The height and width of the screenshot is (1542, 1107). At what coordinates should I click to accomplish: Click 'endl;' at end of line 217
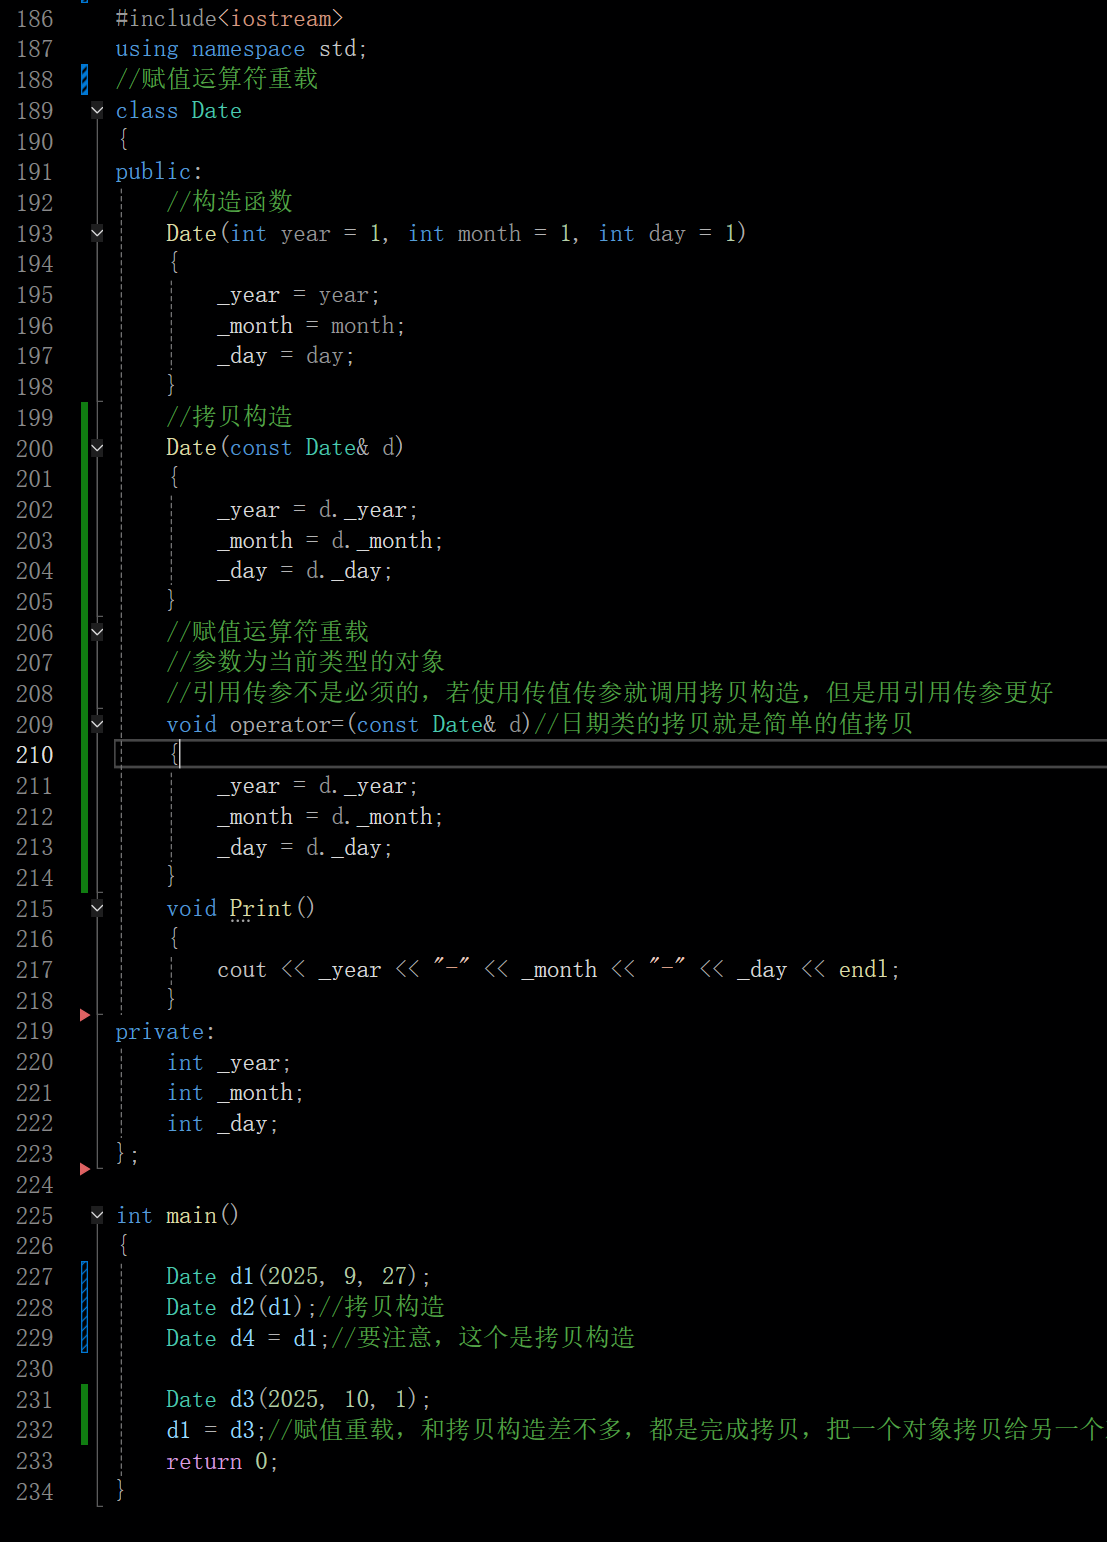coord(869,970)
